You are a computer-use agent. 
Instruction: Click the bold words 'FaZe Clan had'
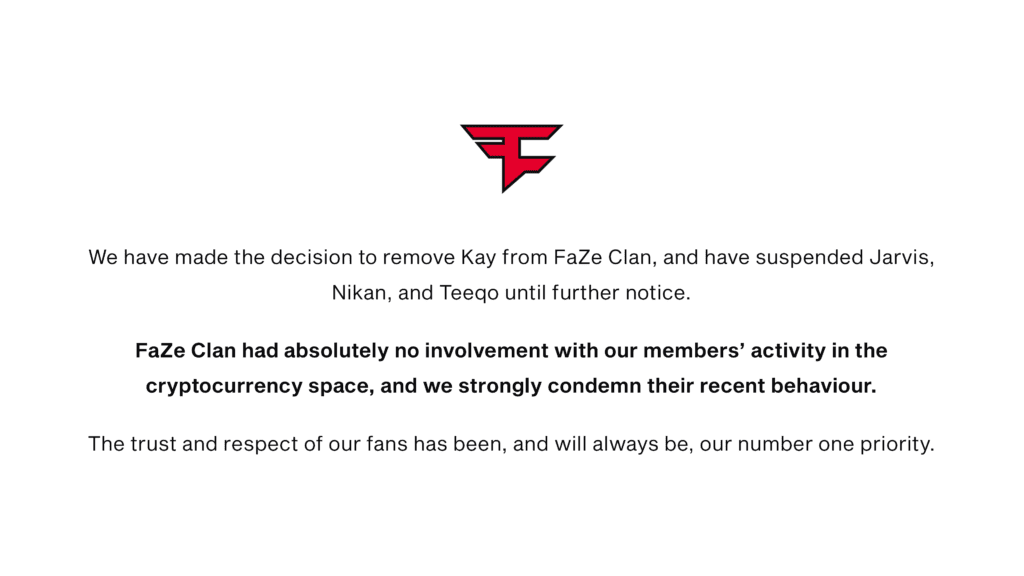point(192,351)
